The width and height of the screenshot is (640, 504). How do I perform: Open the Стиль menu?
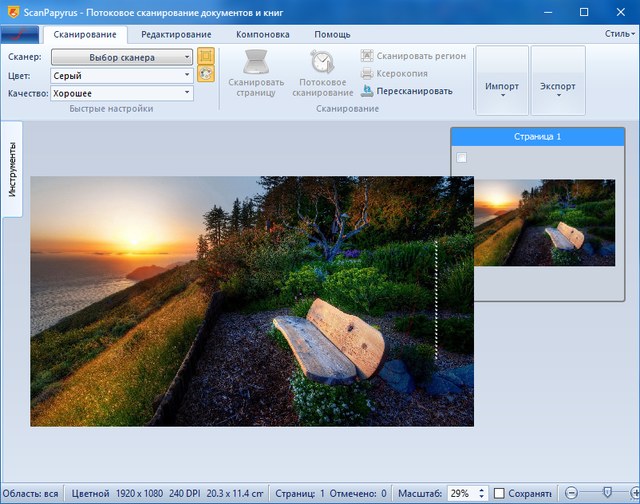pyautogui.click(x=619, y=33)
